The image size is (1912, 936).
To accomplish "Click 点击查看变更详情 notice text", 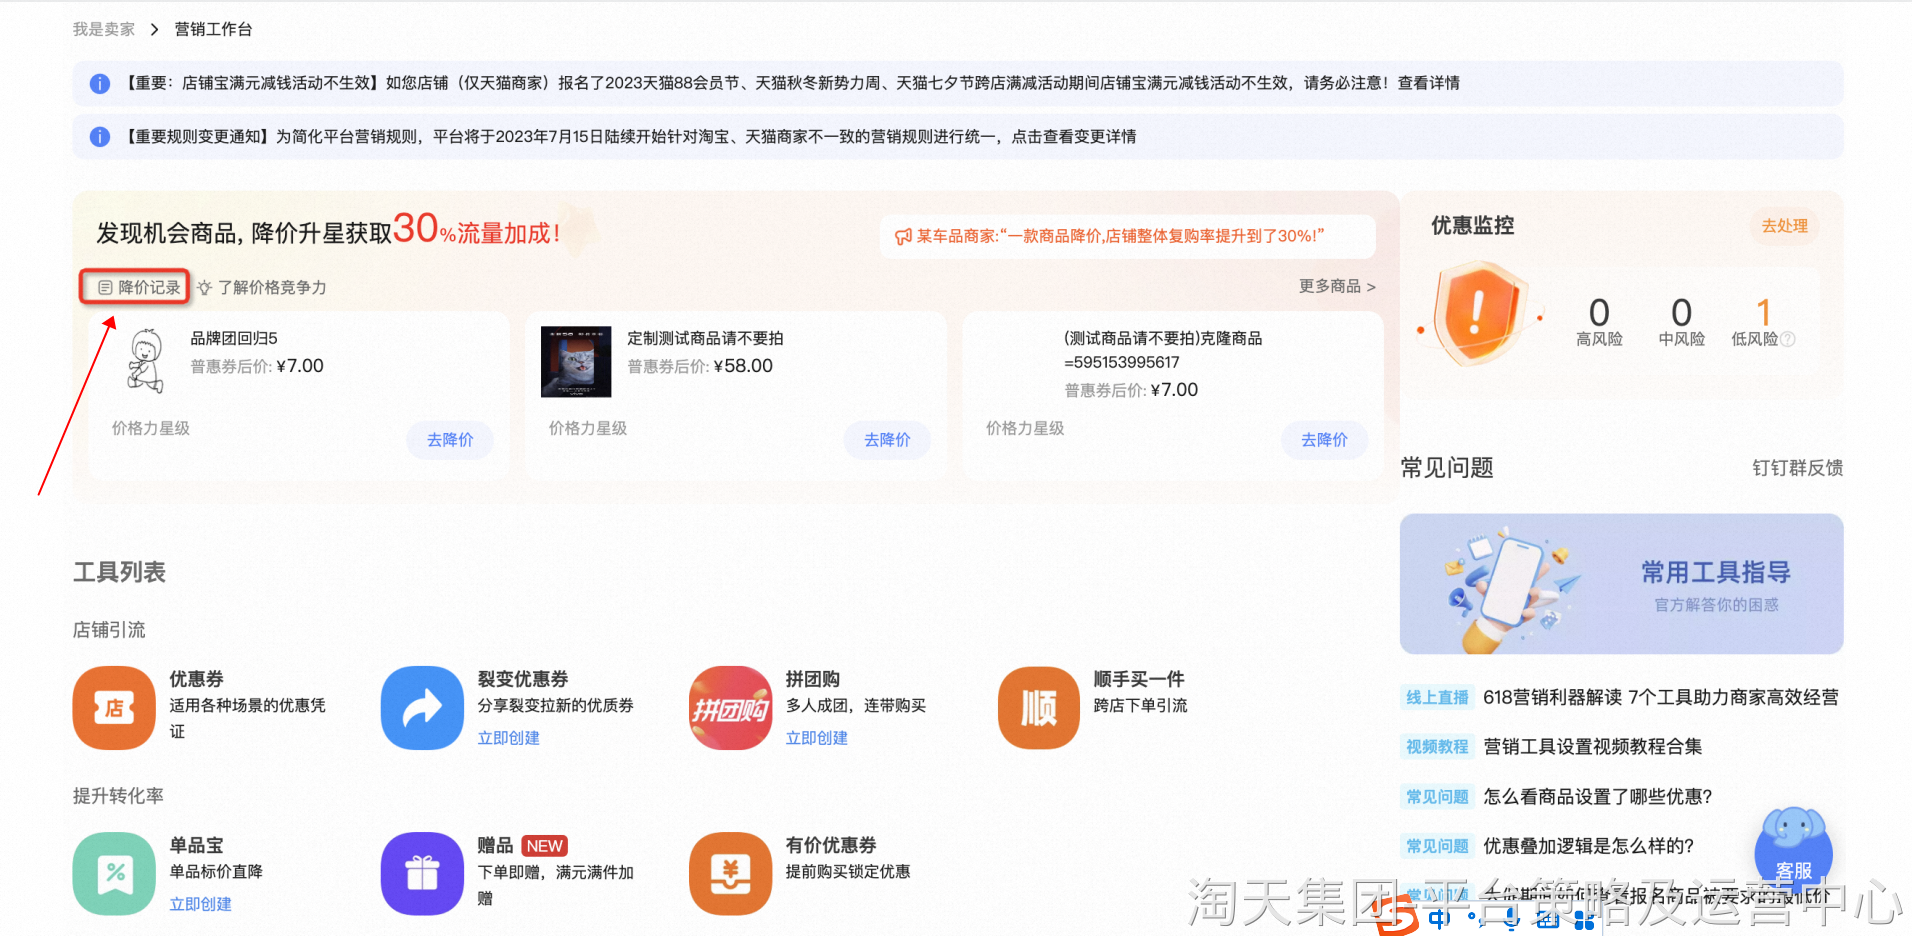I will coord(1074,137).
